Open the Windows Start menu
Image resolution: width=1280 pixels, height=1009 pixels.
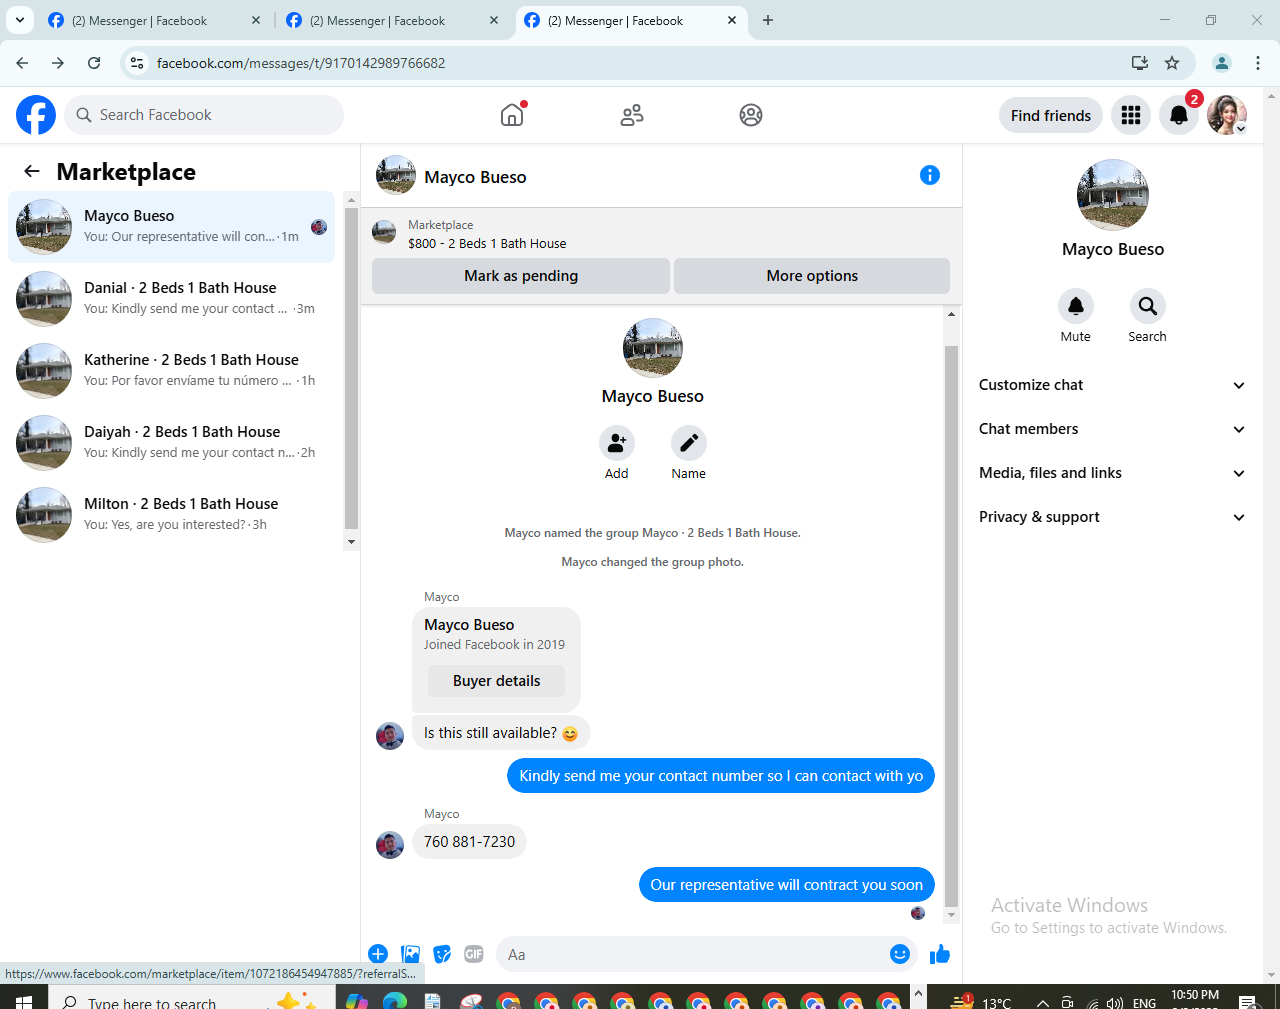24,1001
